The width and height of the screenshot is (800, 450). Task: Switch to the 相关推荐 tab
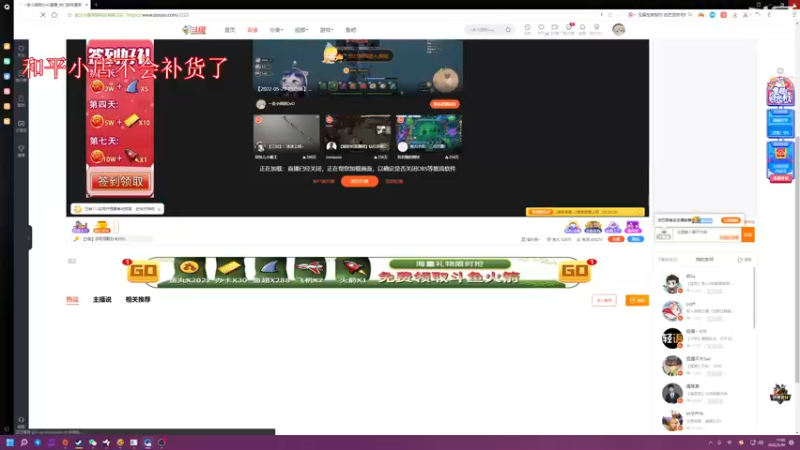pos(138,299)
